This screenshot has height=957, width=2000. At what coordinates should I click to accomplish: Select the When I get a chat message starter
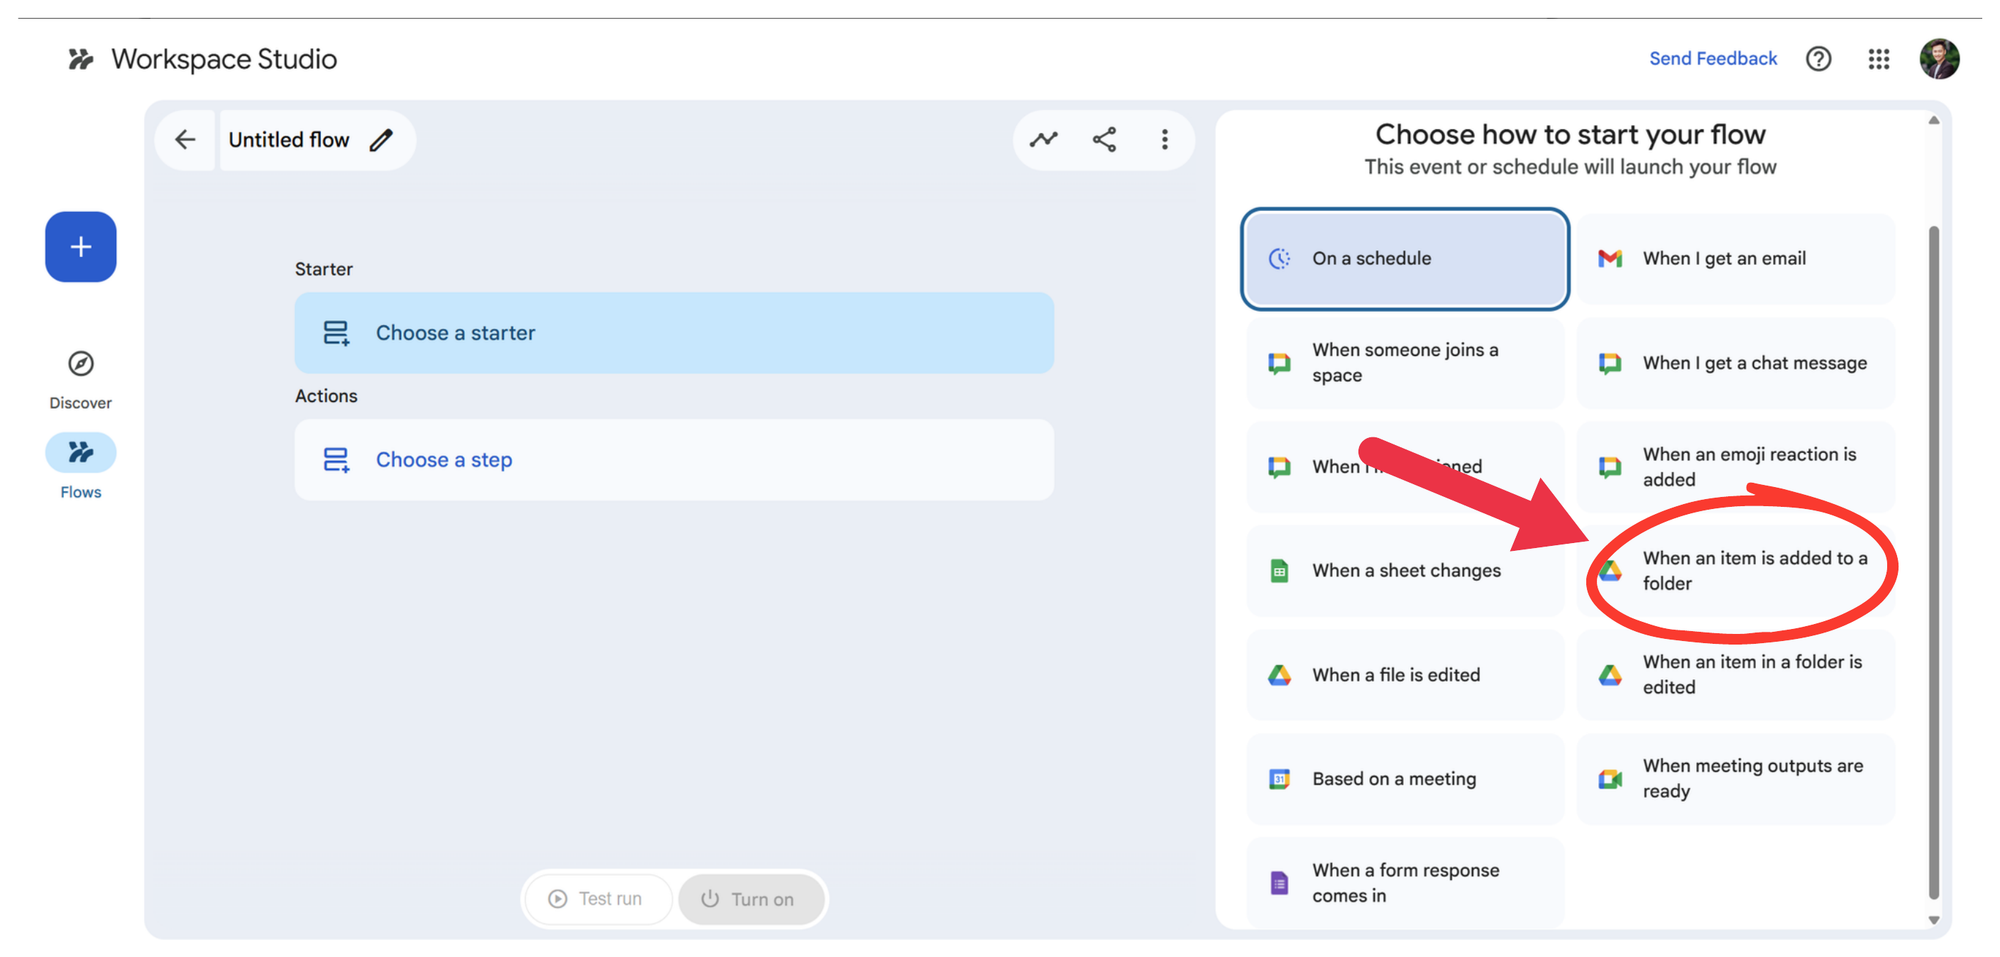click(x=1736, y=363)
